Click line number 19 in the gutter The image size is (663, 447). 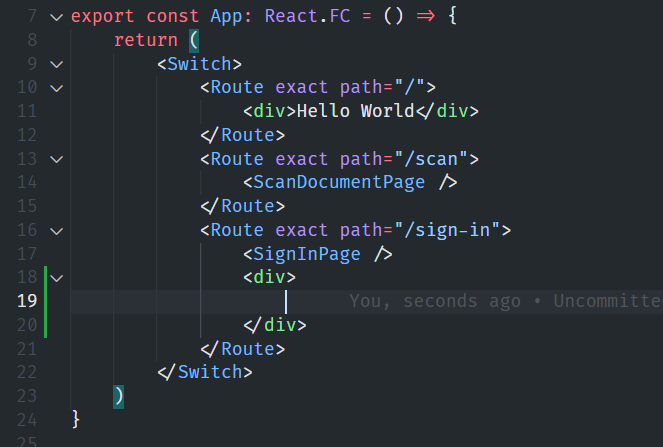(x=27, y=301)
